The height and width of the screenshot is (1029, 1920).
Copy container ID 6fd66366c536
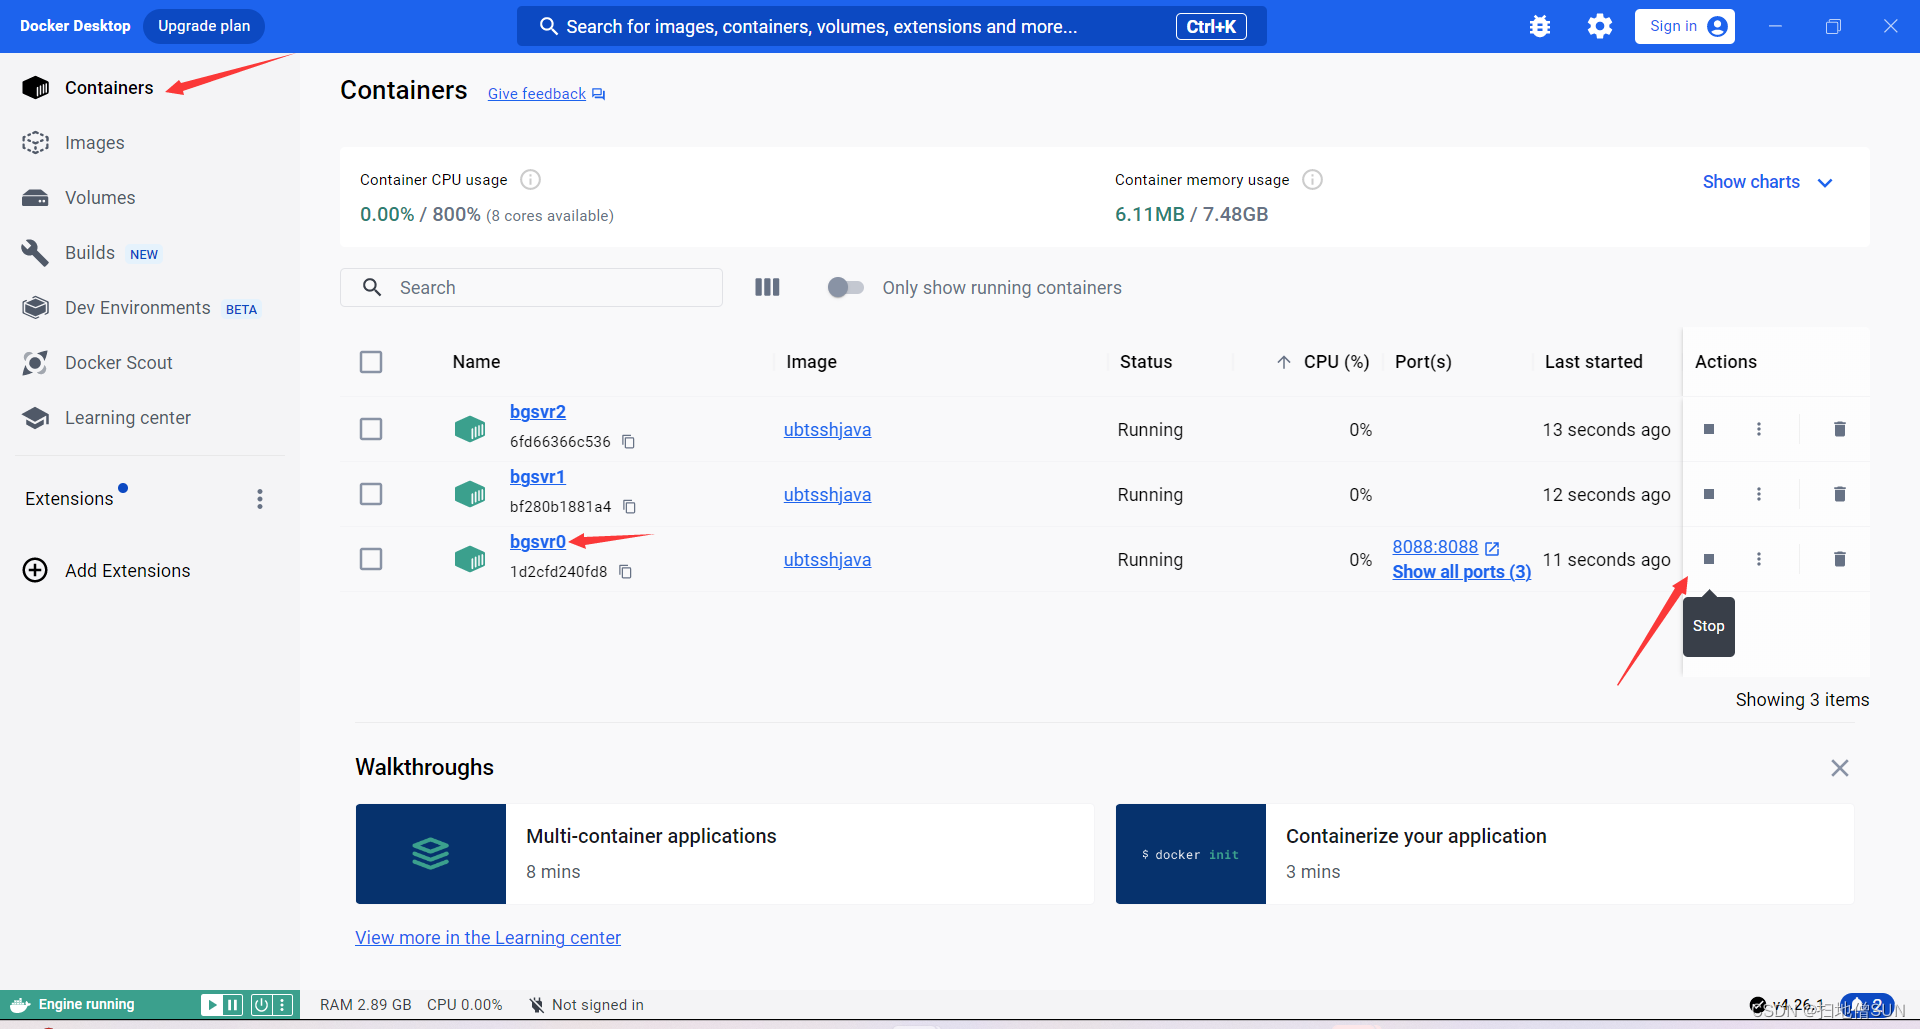tap(628, 441)
